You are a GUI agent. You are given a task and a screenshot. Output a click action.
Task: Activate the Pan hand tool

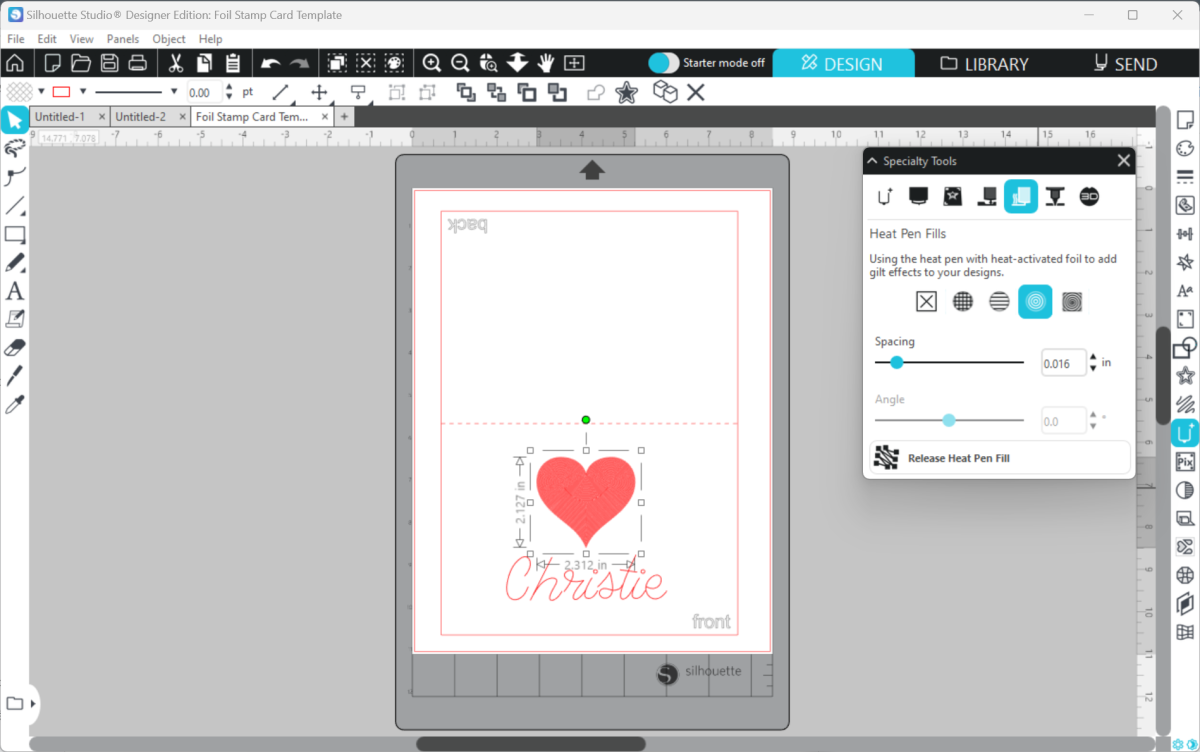(x=546, y=63)
